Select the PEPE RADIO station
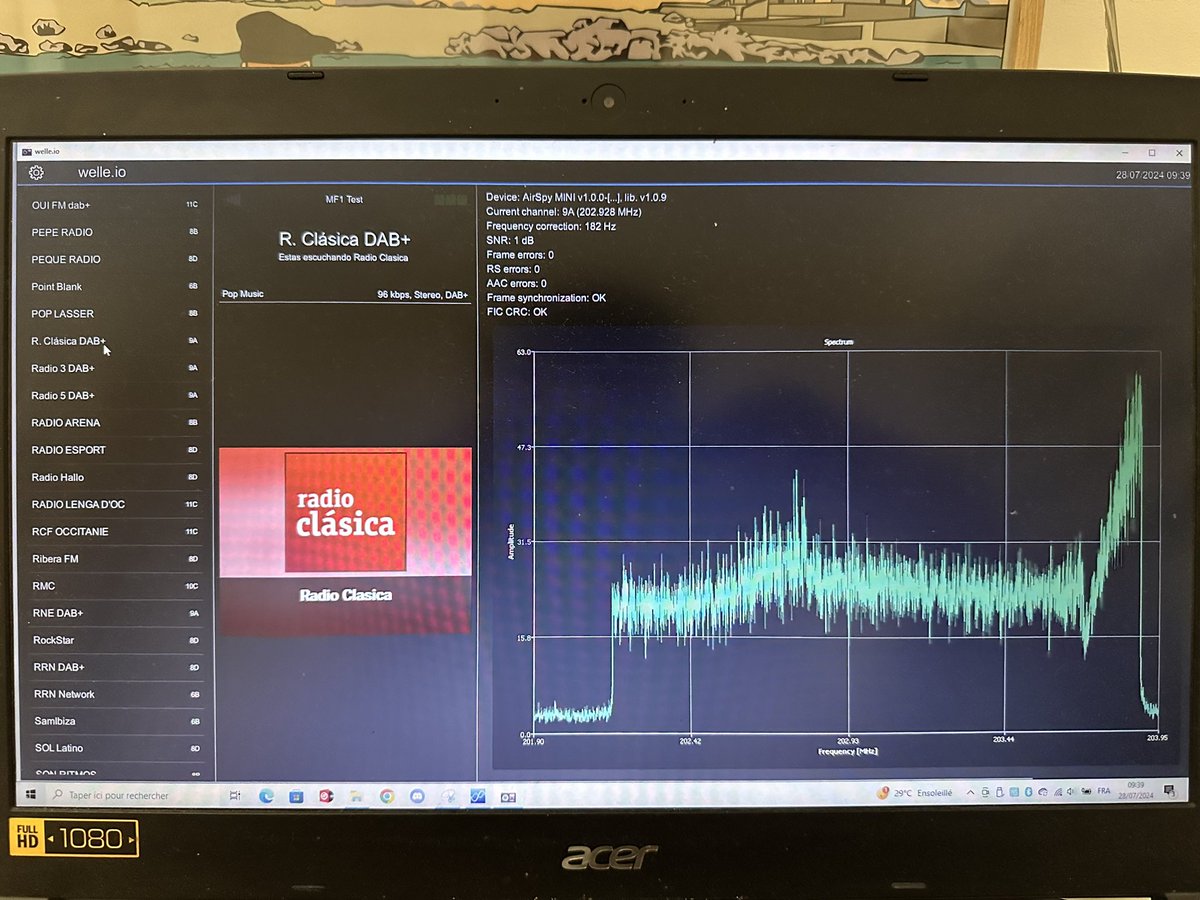1200x900 pixels. [116, 232]
